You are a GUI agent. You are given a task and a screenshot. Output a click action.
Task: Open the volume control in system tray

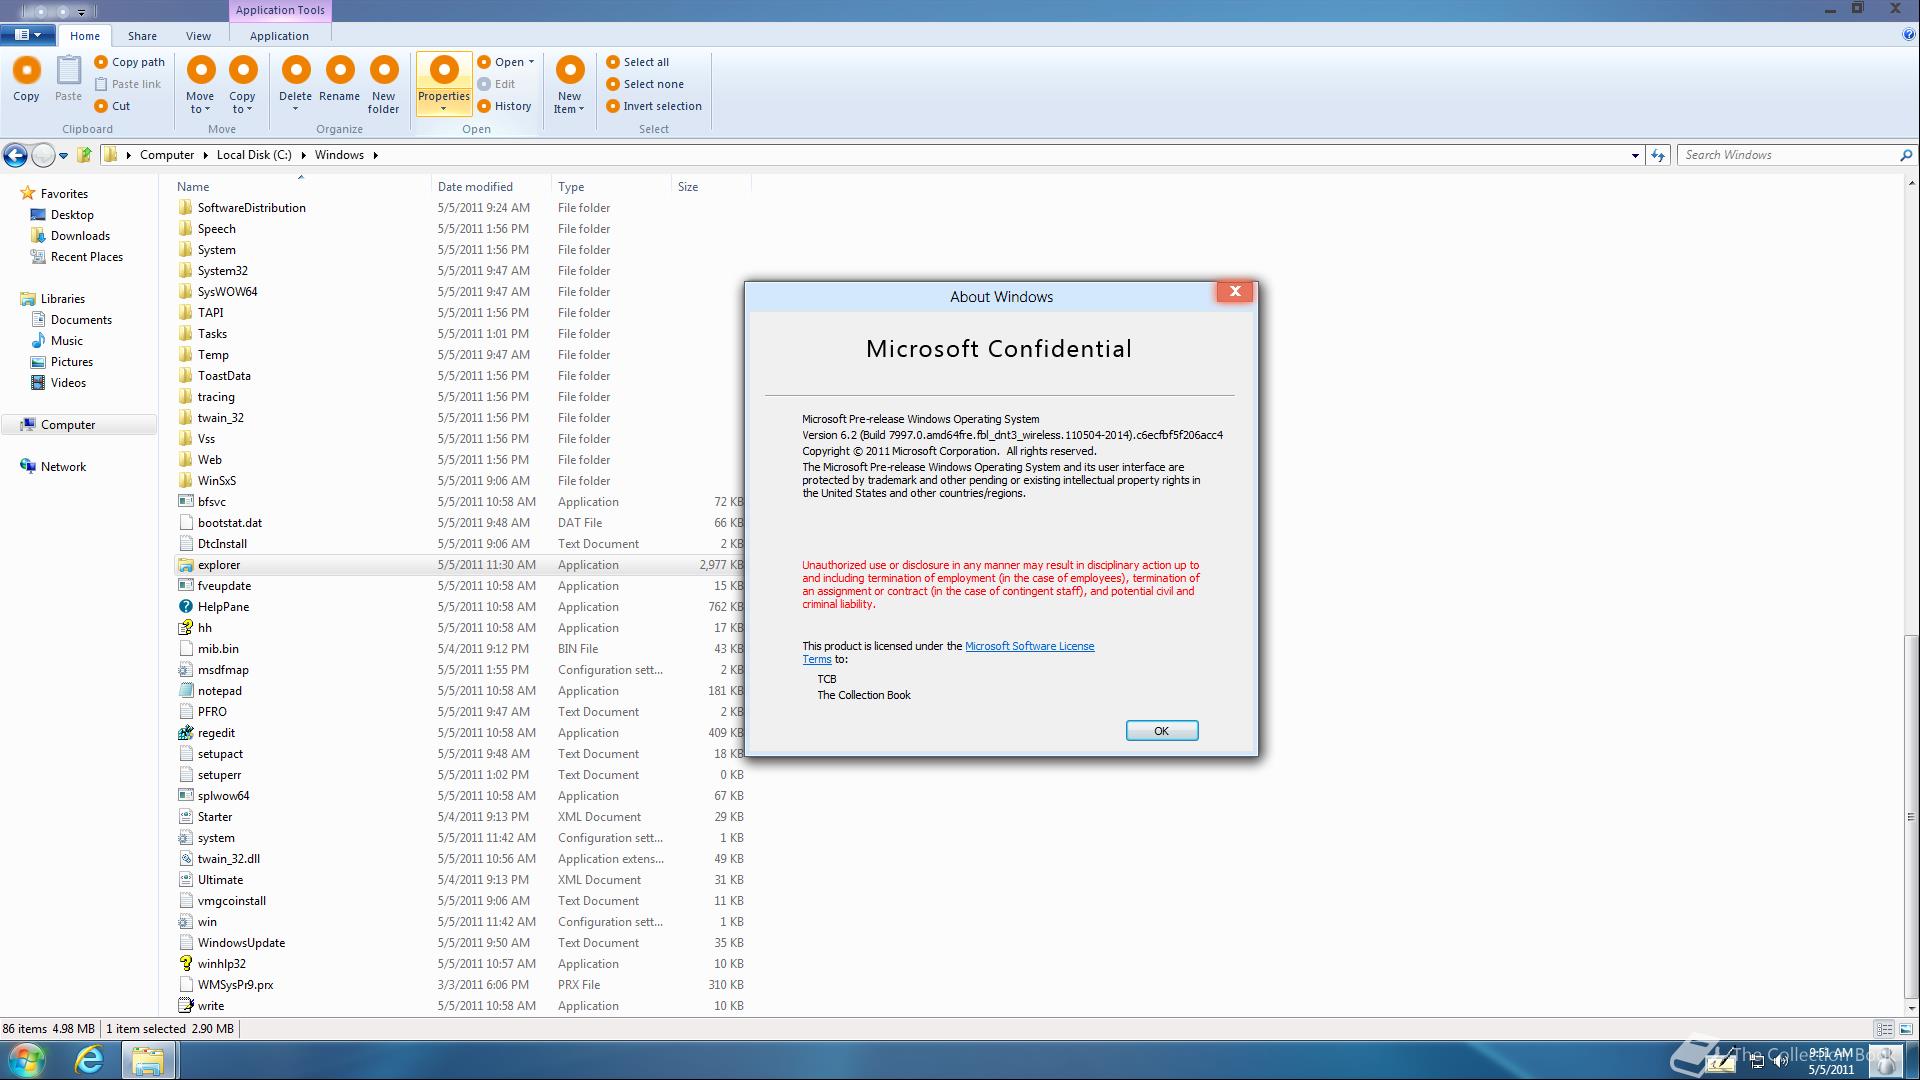(1780, 1062)
